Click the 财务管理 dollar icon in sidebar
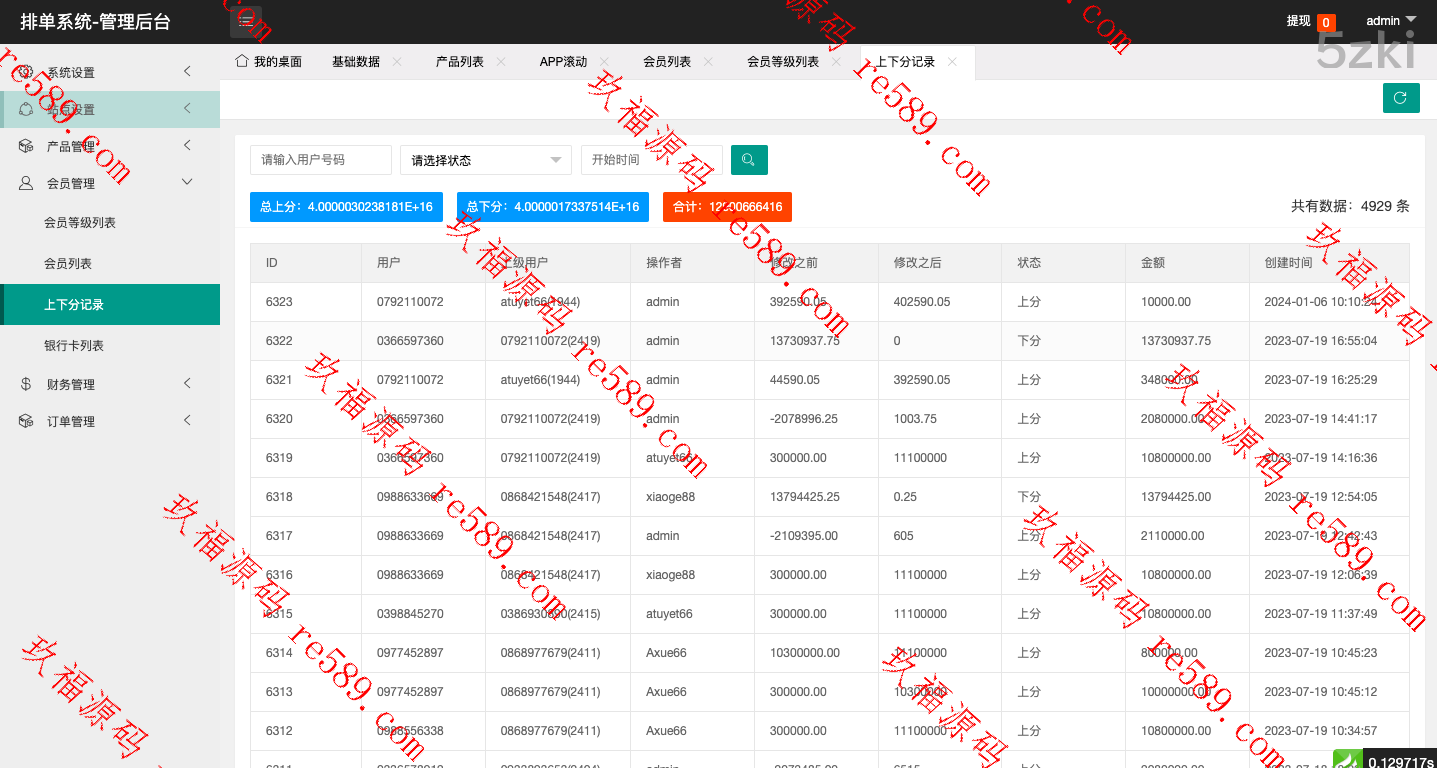This screenshot has width=1437, height=768. (26, 384)
